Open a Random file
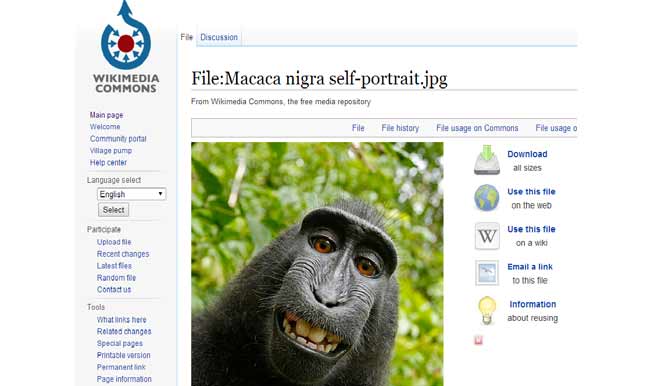This screenshot has width=651, height=386. 116,278
